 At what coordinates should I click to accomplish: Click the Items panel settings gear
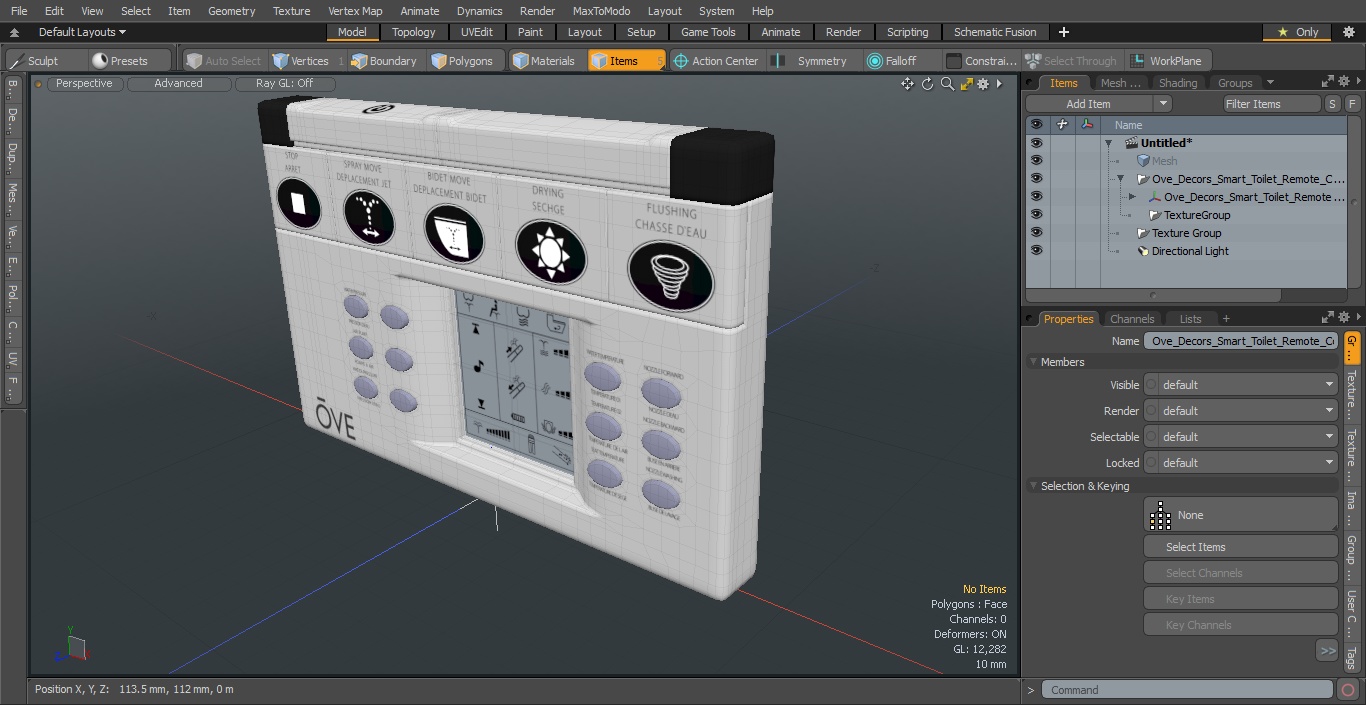pyautogui.click(x=1343, y=82)
